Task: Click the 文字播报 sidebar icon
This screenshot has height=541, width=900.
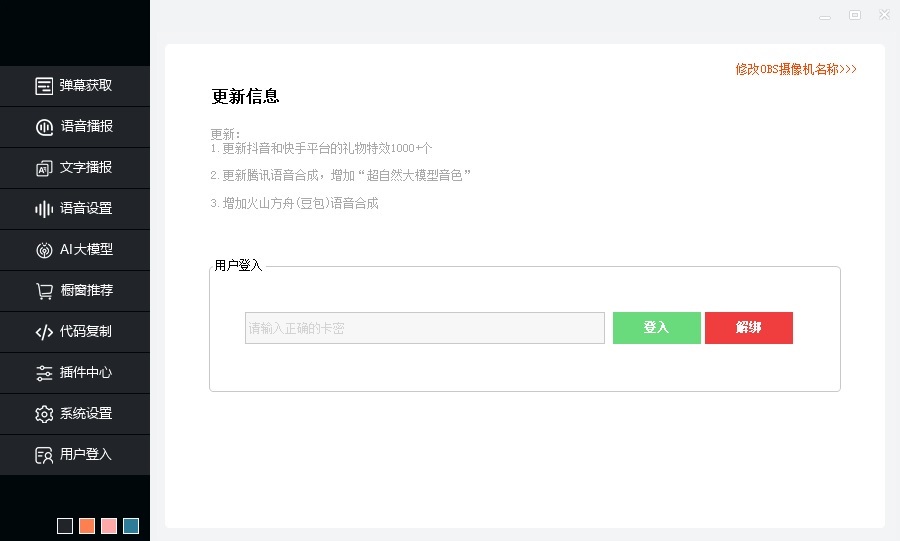Action: pos(44,168)
